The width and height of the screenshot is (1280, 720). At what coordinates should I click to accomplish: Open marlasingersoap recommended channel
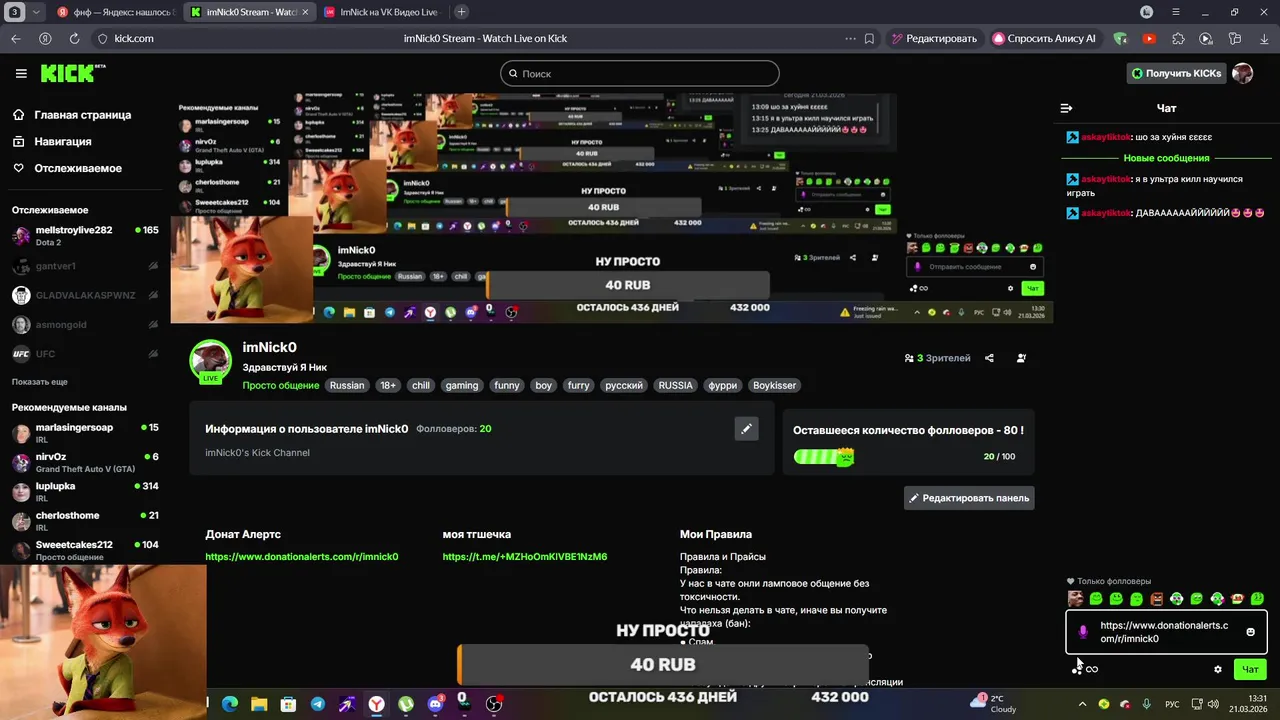pyautogui.click(x=85, y=433)
